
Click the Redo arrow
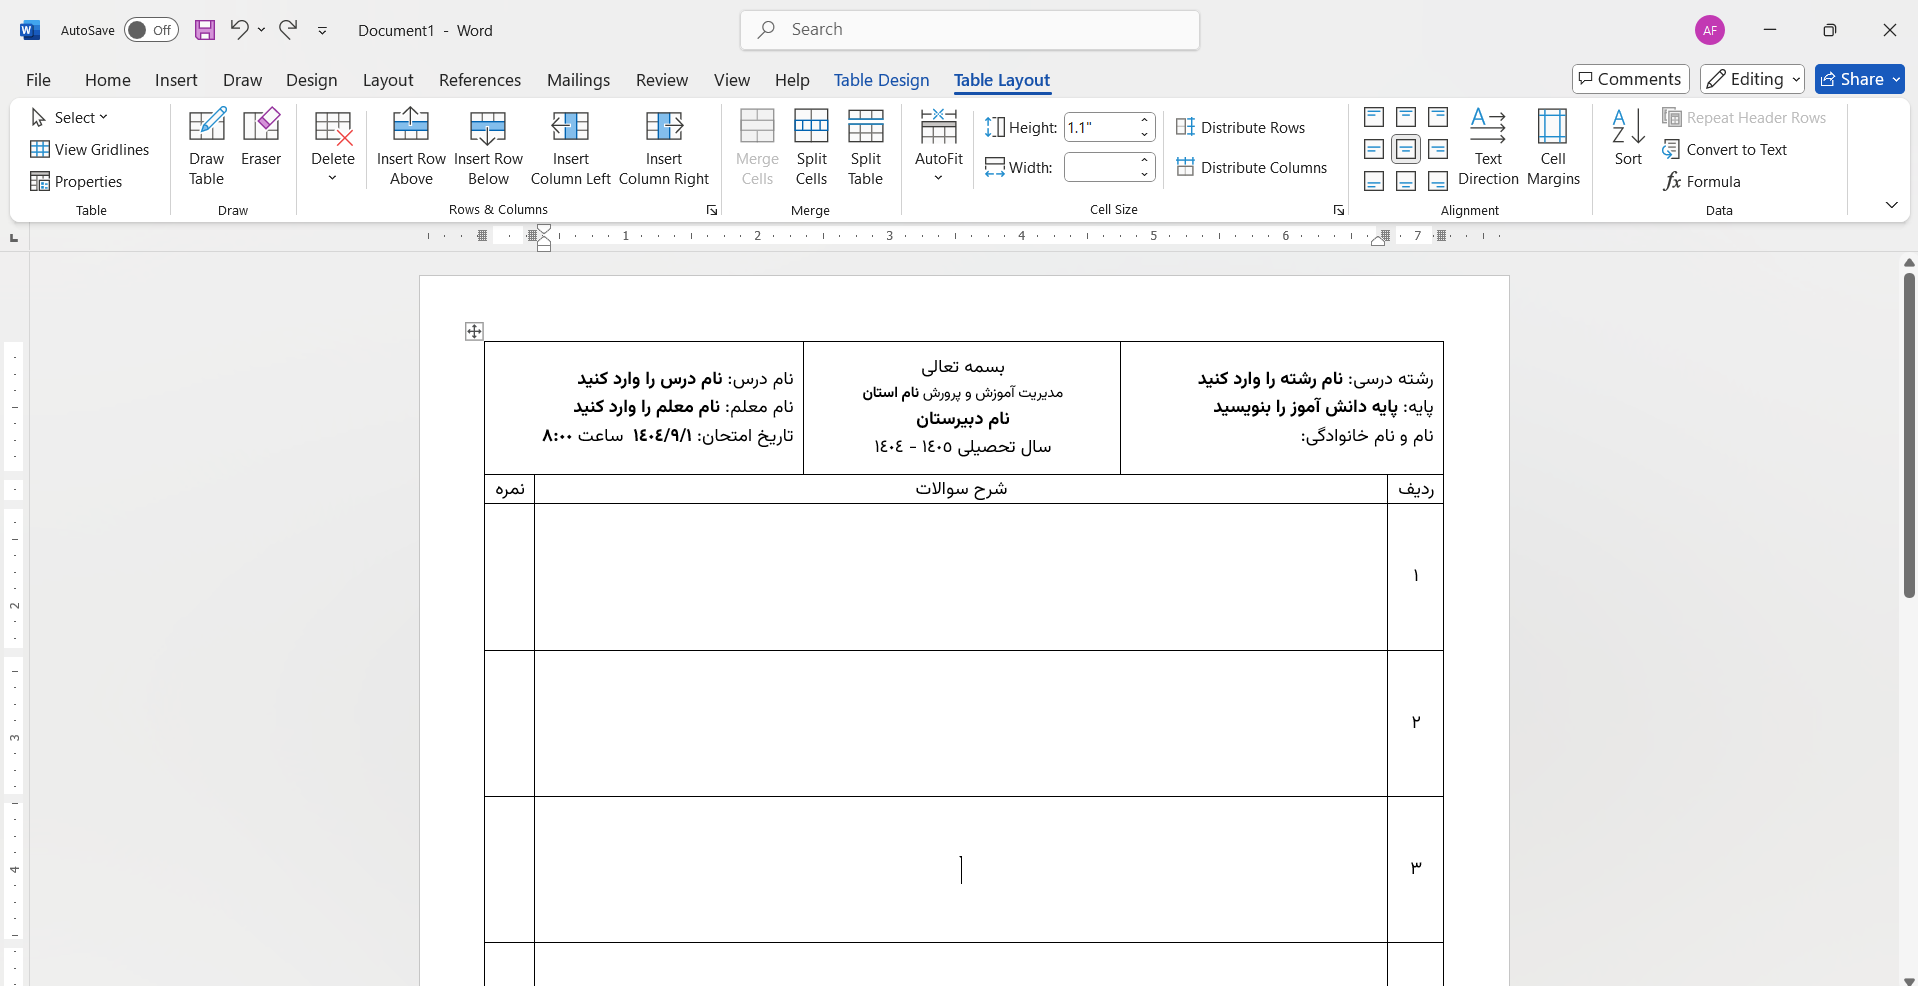pyautogui.click(x=288, y=29)
